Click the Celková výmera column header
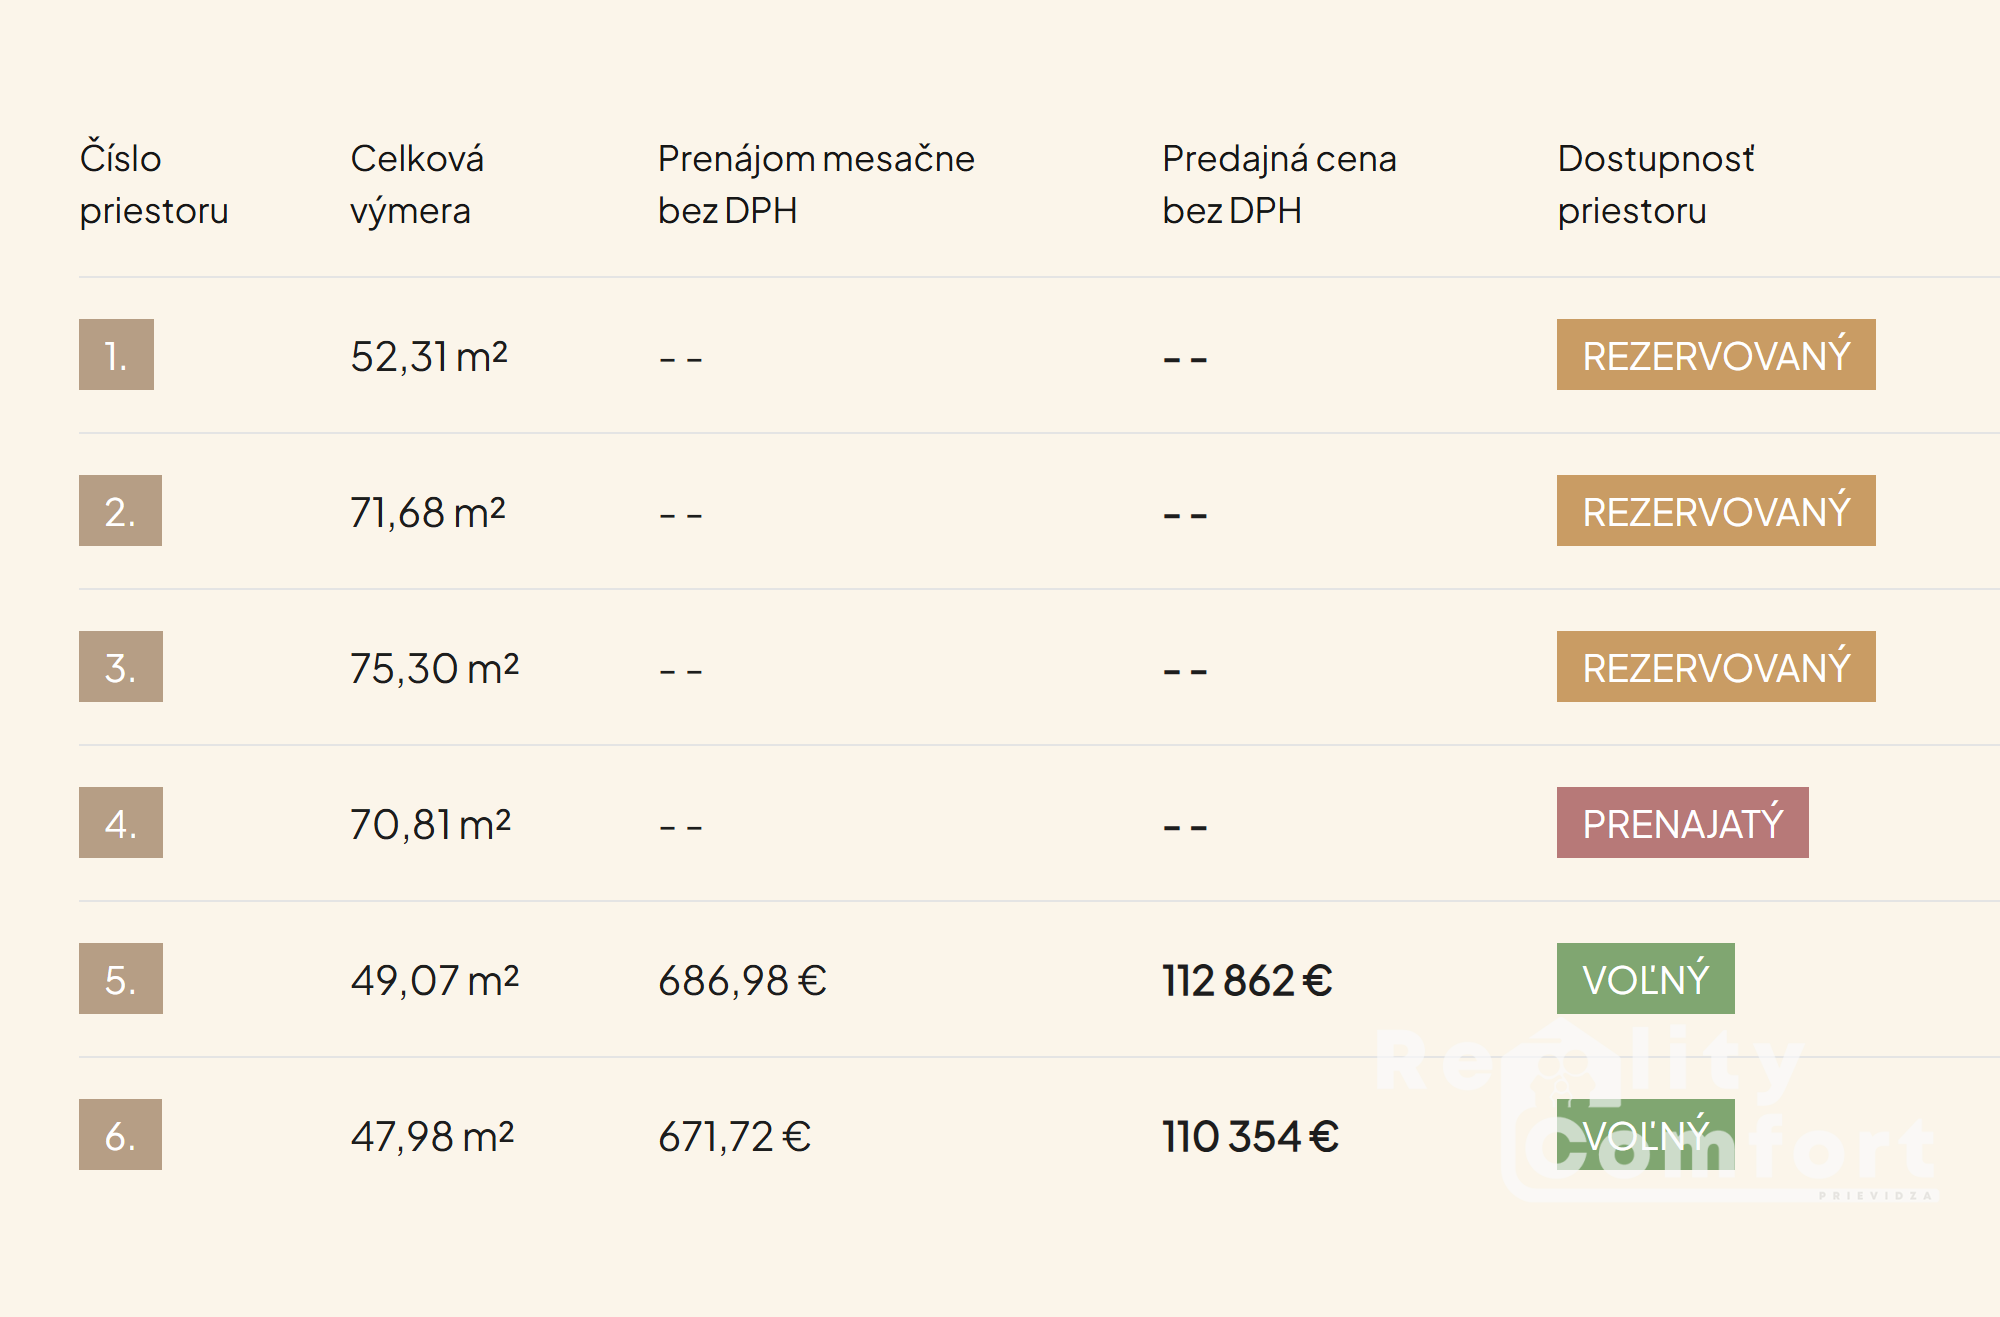Image resolution: width=2000 pixels, height=1317 pixels. click(417, 185)
